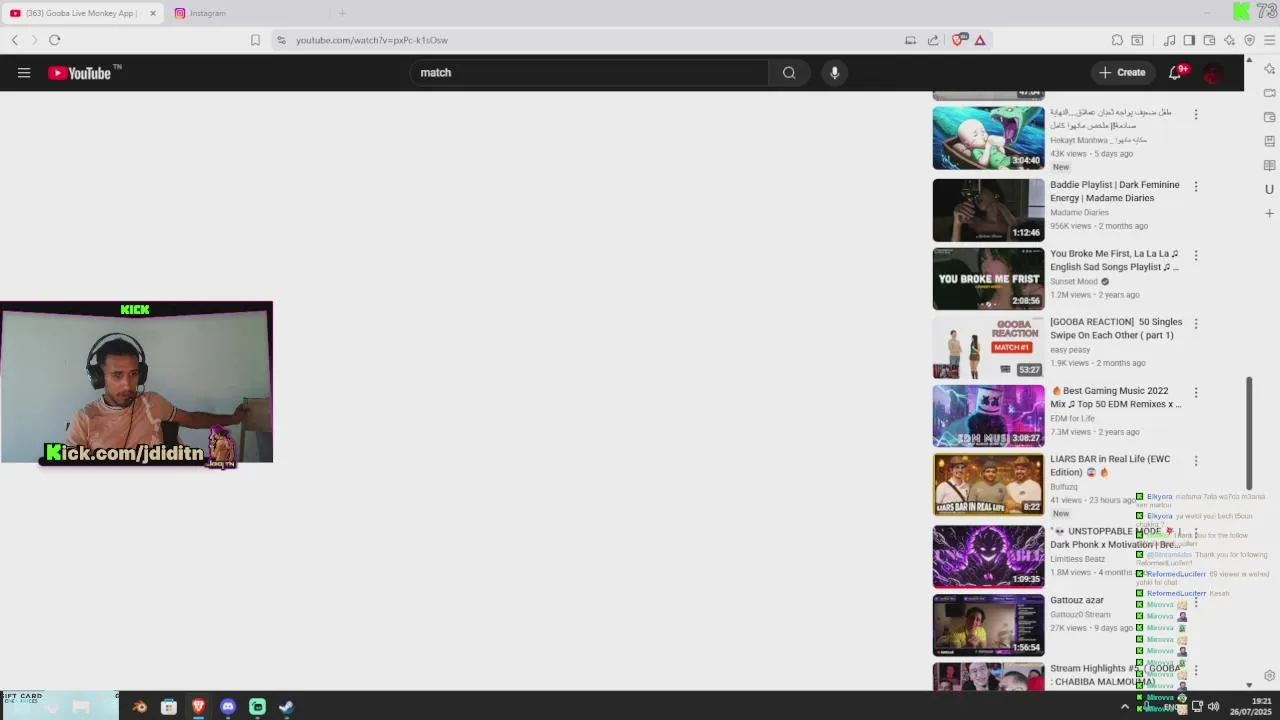The image size is (1280, 720).
Task: Open Steam from the taskbar
Action: [x=286, y=707]
